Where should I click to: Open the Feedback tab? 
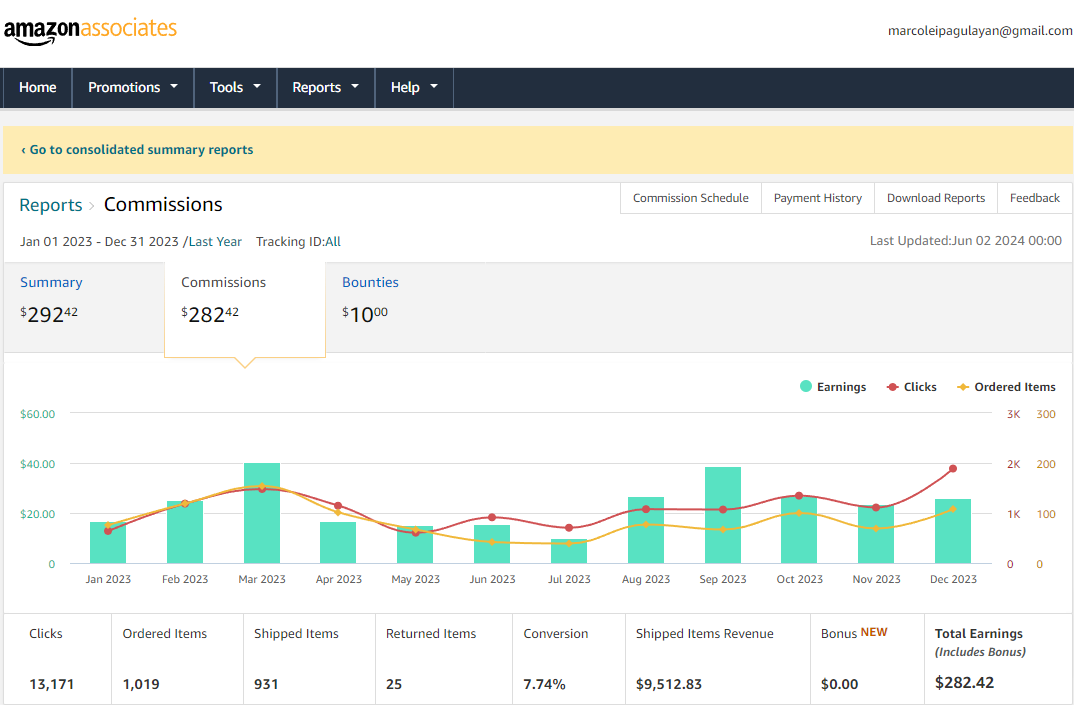pos(1035,198)
